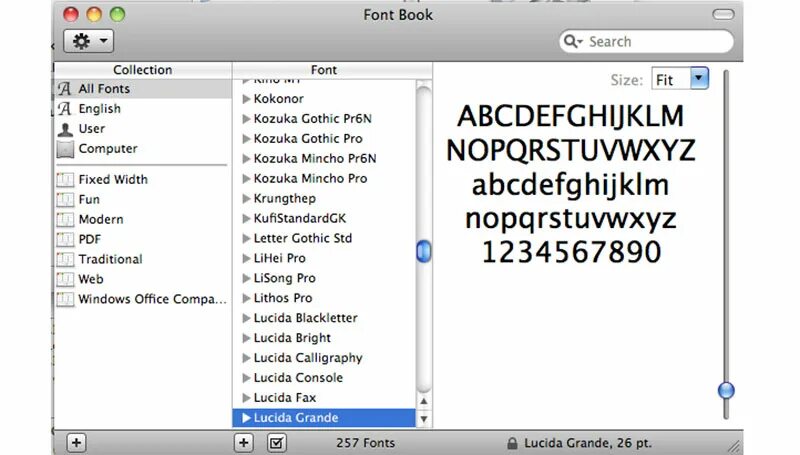800x455 pixels.
Task: Click the All Fonts icon
Action: (x=65, y=89)
